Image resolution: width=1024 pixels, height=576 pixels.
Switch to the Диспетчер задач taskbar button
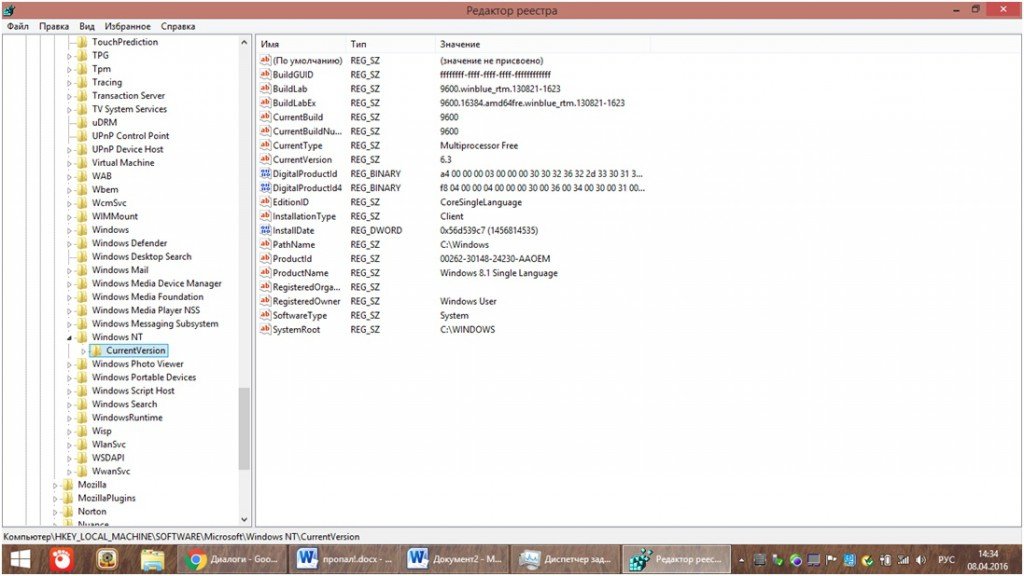click(x=566, y=560)
